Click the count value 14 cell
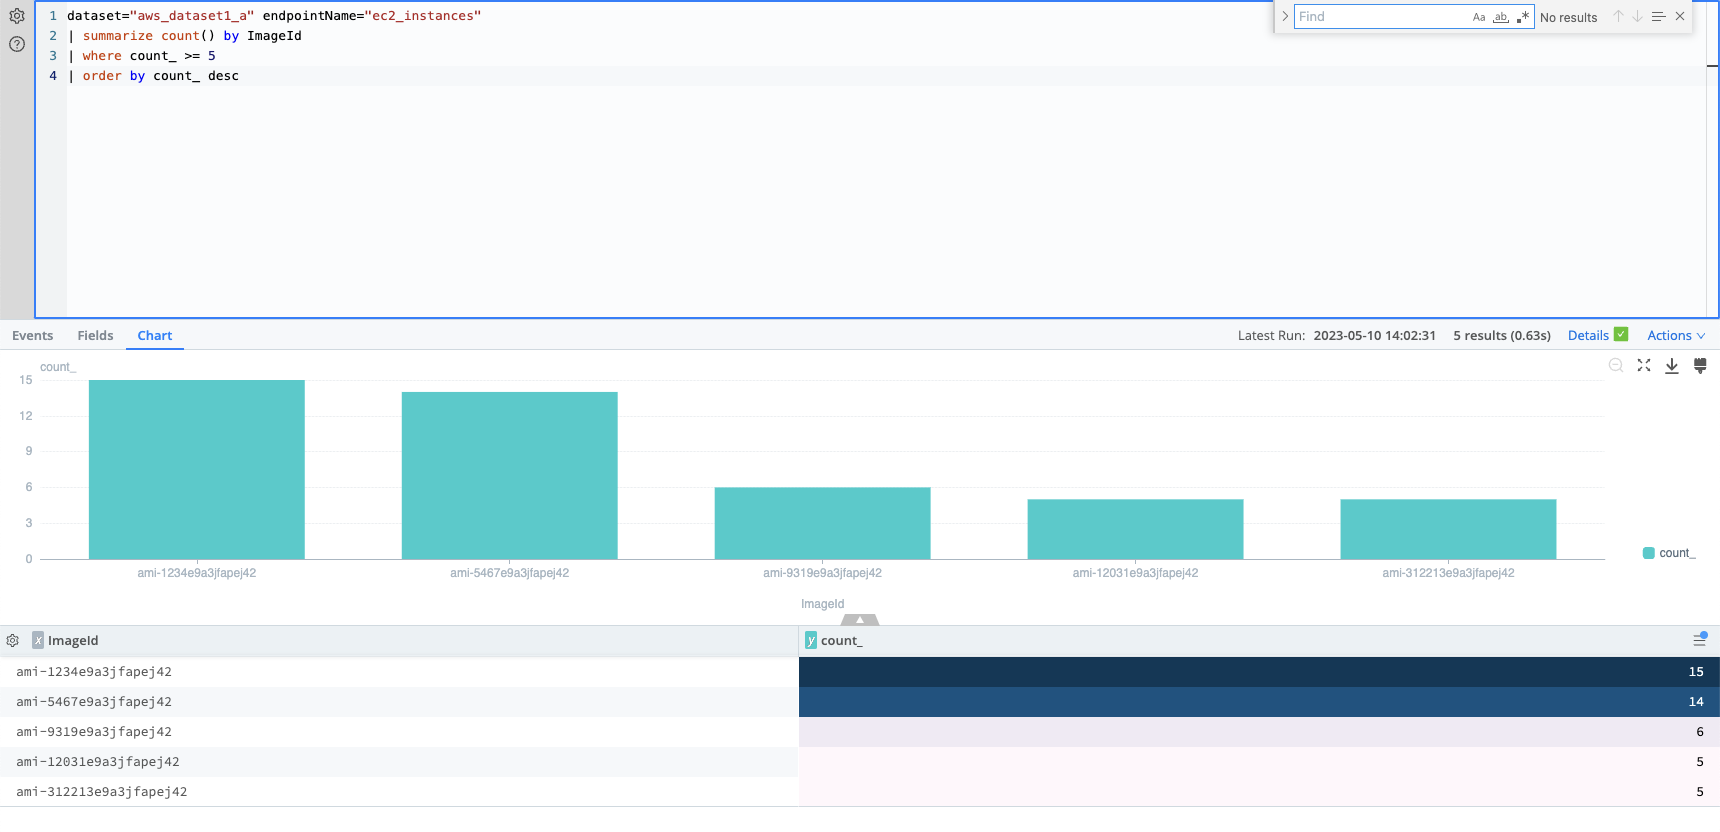 tap(1259, 702)
